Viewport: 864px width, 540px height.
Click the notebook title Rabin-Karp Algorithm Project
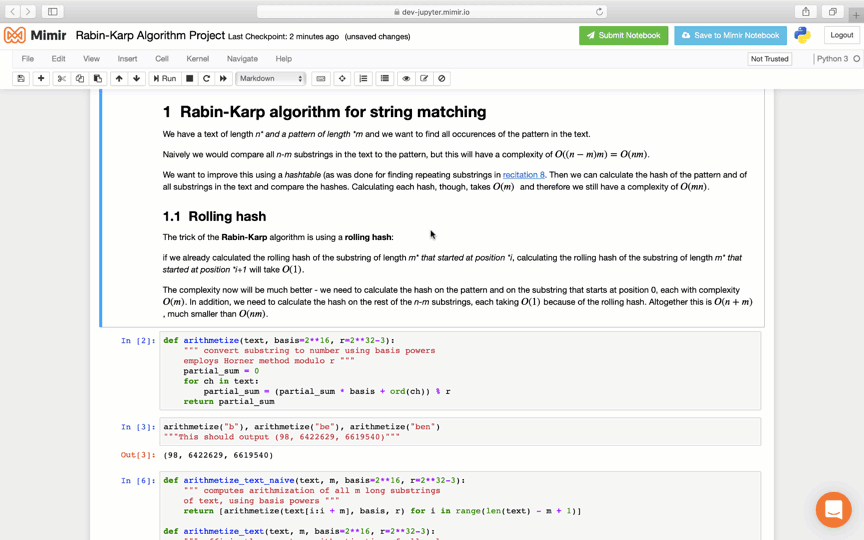[x=150, y=36]
